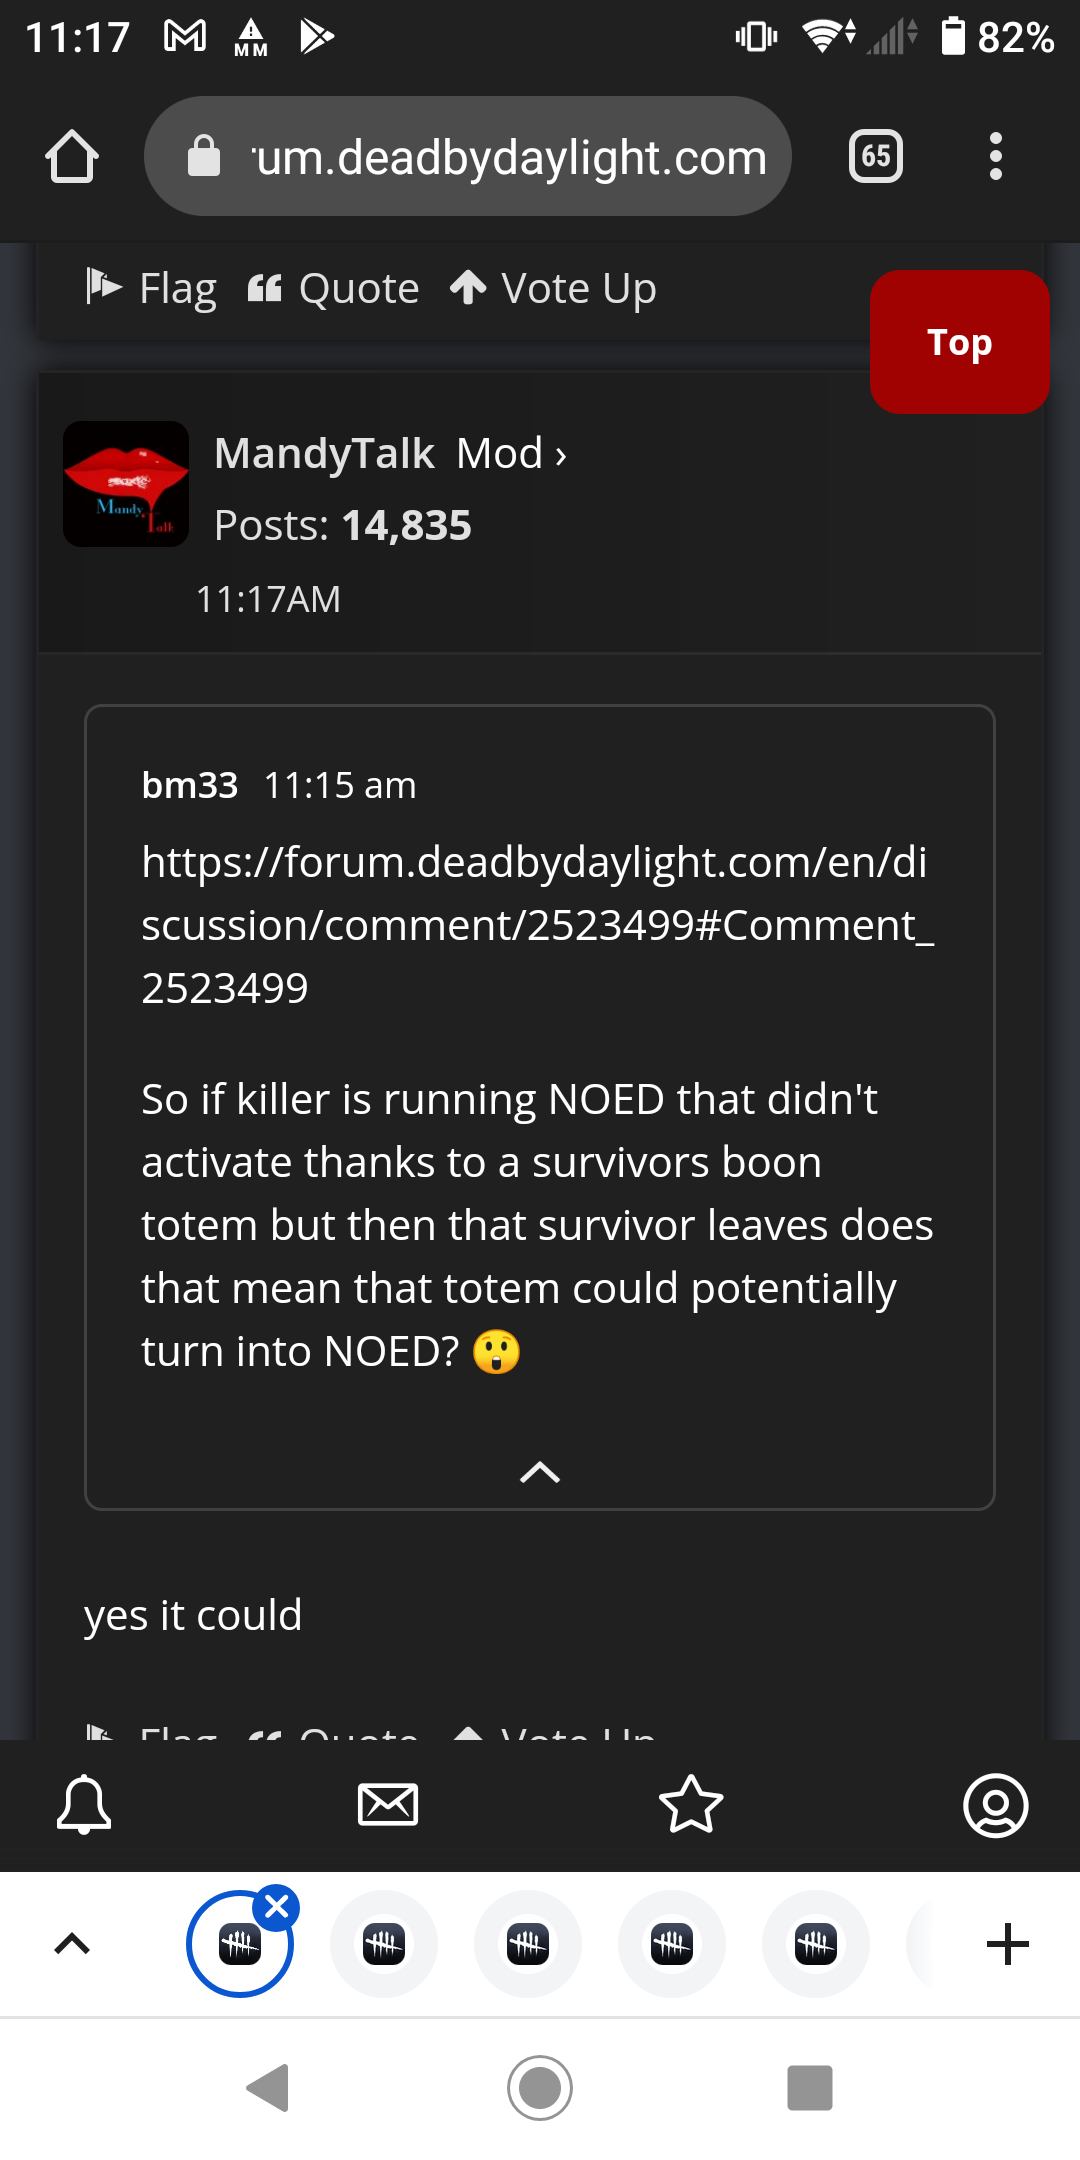Open forum notifications bell
Viewport: 1080px width, 2160px height.
pos(84,1805)
